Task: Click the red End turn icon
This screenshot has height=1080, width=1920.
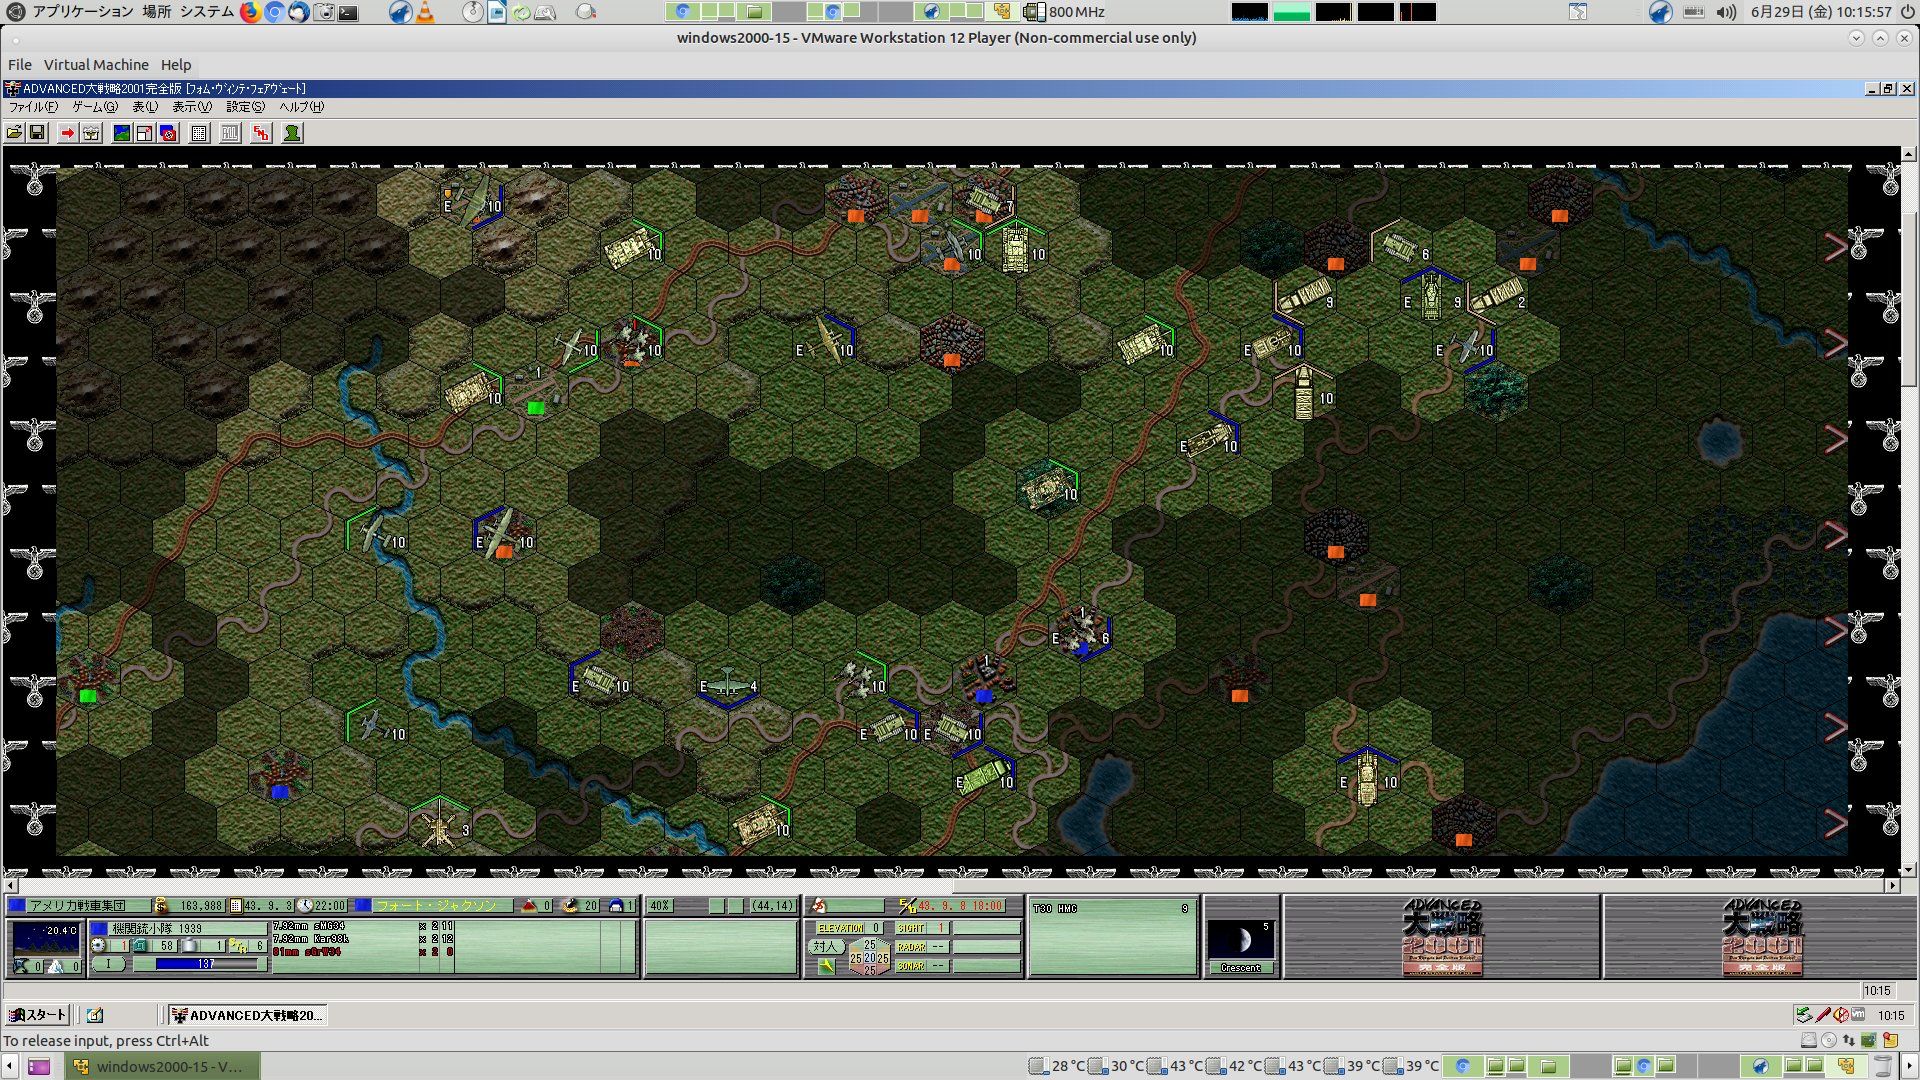Action: click(261, 133)
